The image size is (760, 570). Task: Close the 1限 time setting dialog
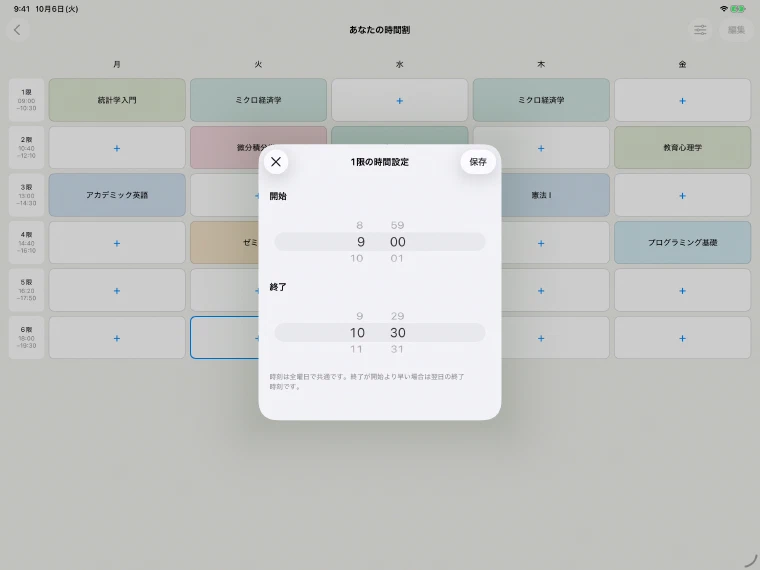[276, 162]
